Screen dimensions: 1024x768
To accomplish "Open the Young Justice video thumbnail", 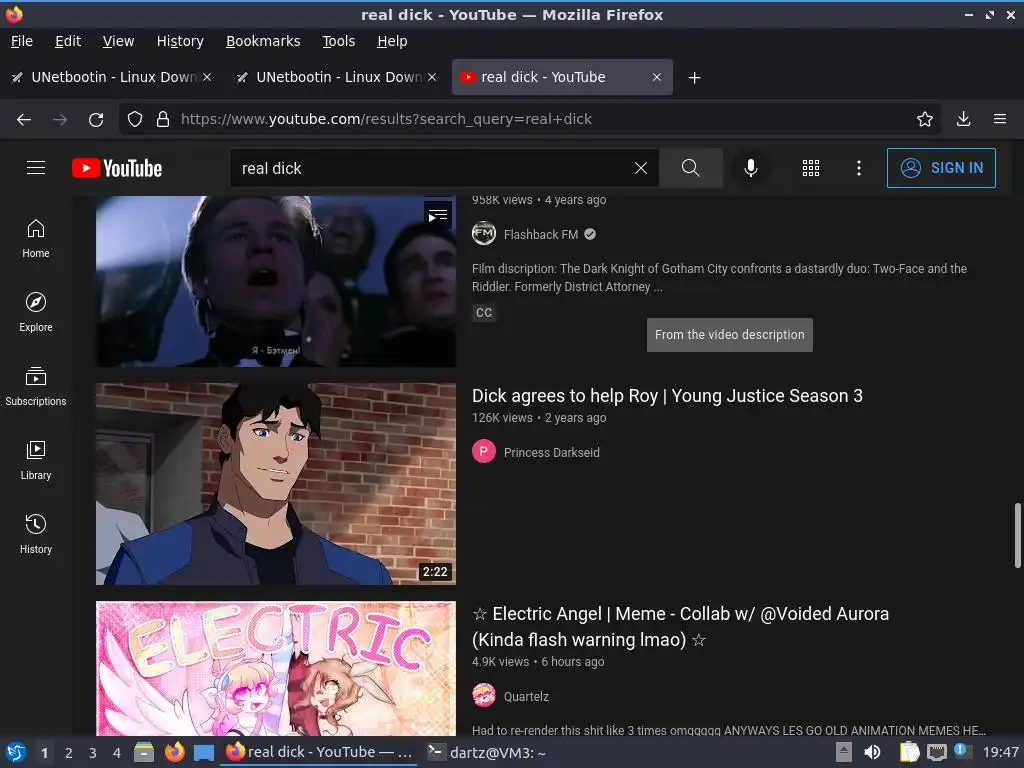I will click(x=276, y=484).
